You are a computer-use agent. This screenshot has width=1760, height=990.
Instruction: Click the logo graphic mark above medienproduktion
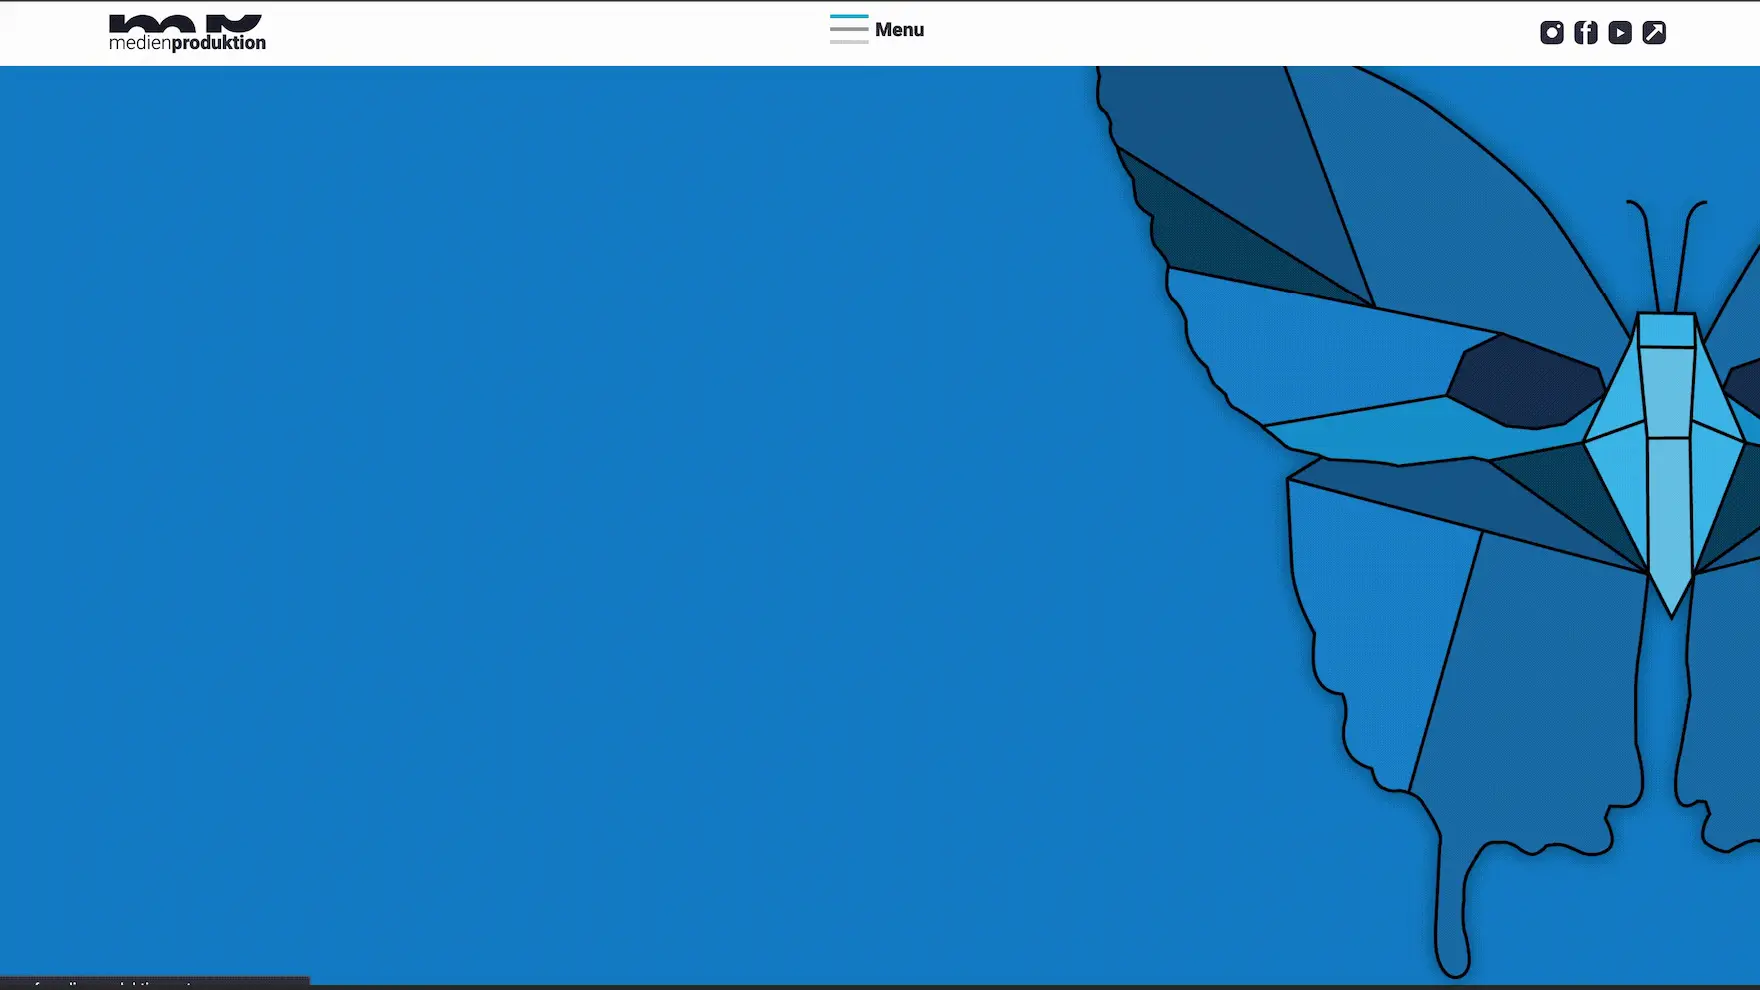click(x=186, y=24)
